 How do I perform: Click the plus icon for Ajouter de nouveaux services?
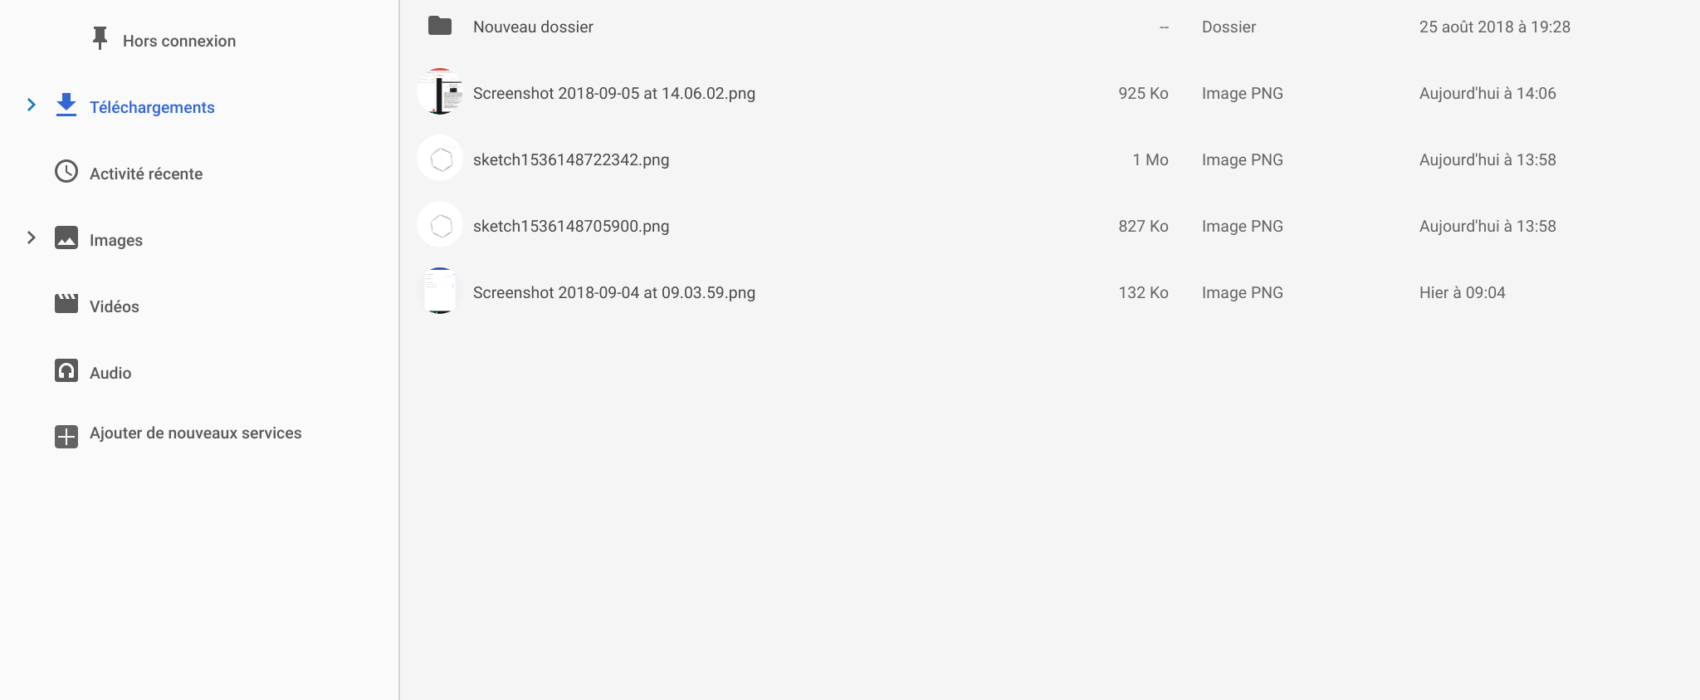(66, 437)
